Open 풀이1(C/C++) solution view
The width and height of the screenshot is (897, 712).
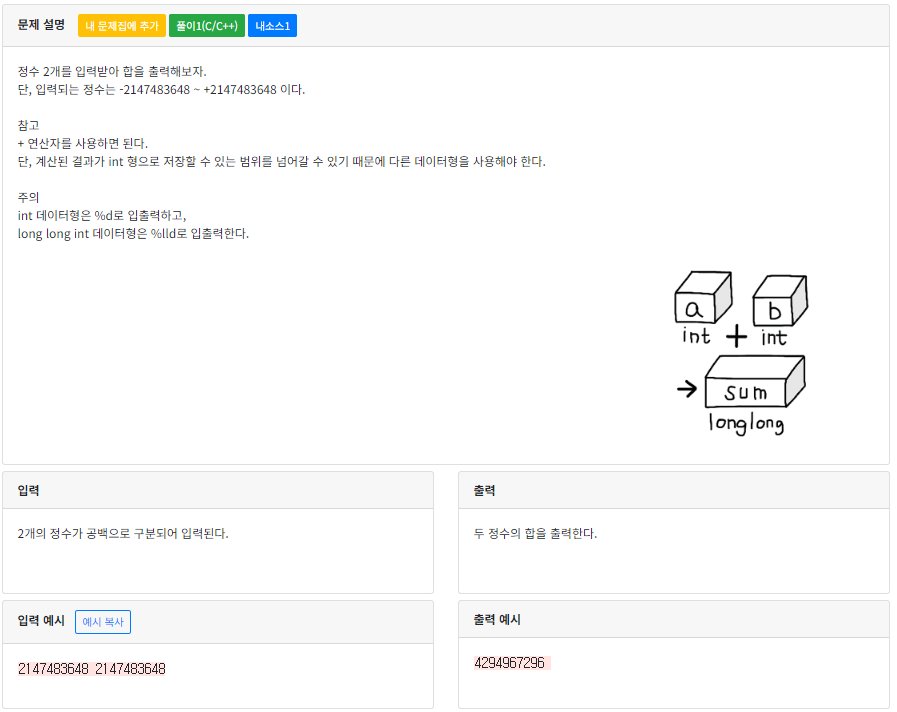[x=207, y=25]
